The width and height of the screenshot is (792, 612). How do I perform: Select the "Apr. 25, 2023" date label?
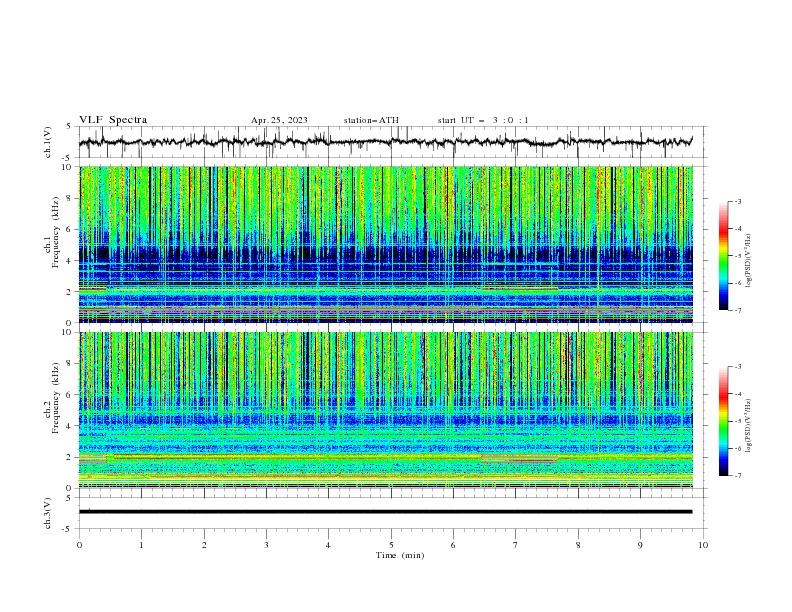click(x=279, y=120)
